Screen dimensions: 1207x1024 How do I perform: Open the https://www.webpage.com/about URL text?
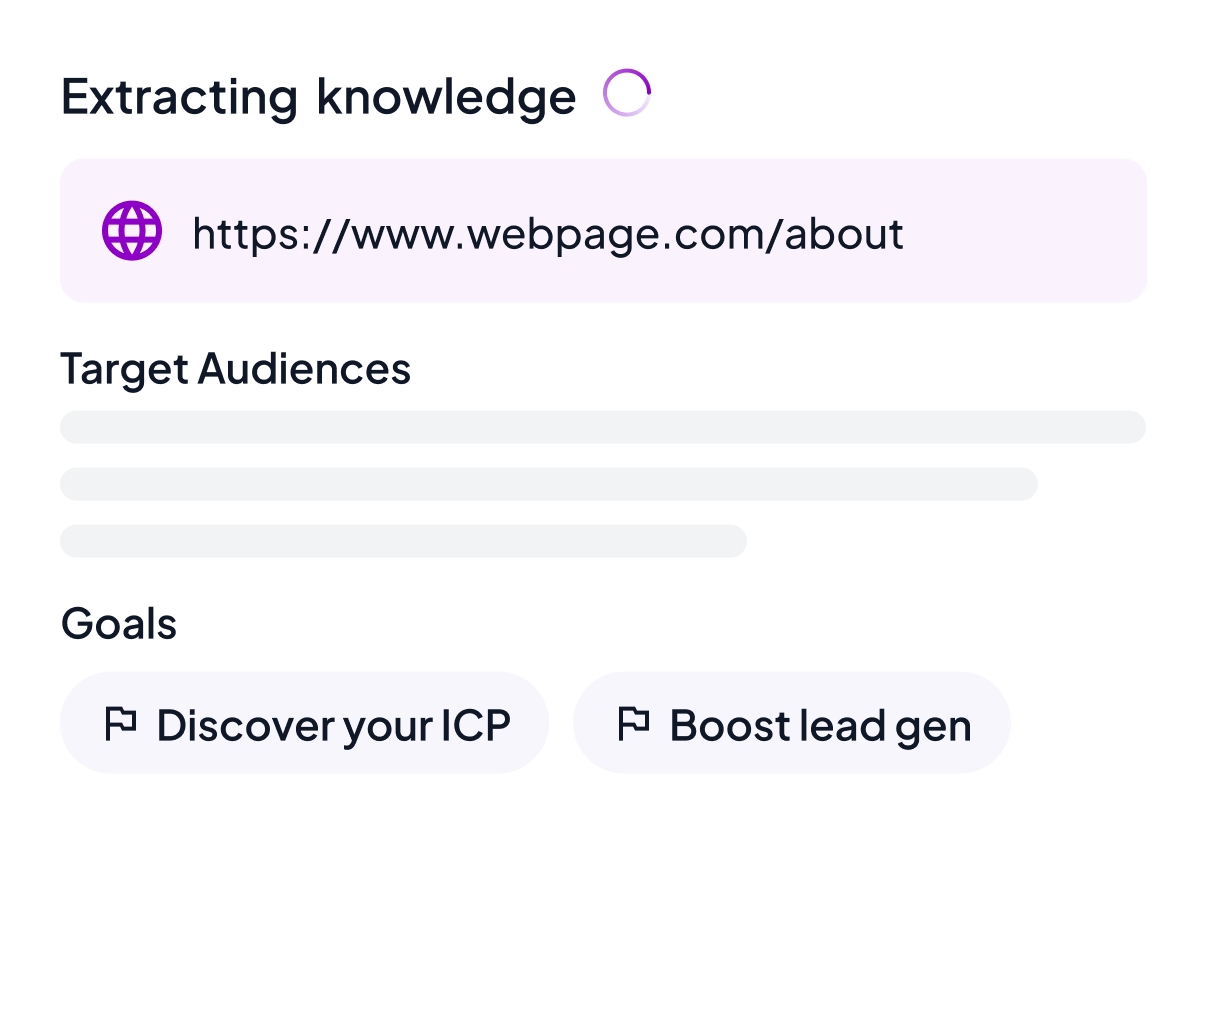coord(548,234)
